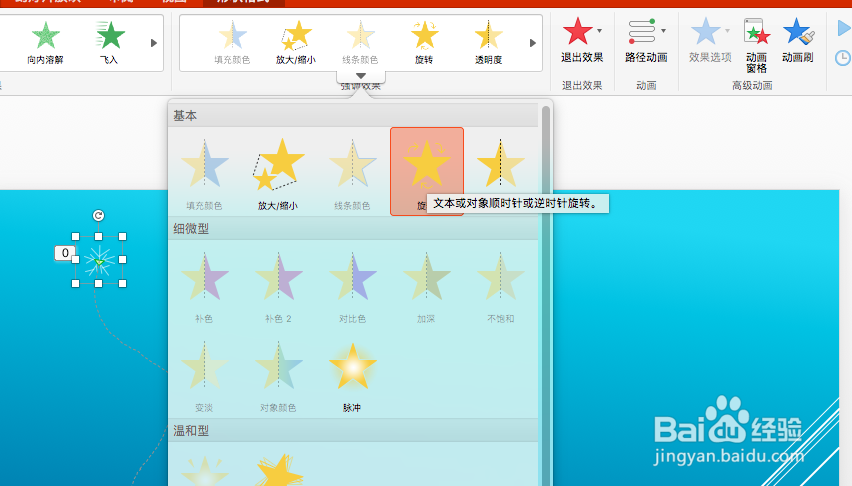Select the 飞入 entrance effect

pos(109,43)
